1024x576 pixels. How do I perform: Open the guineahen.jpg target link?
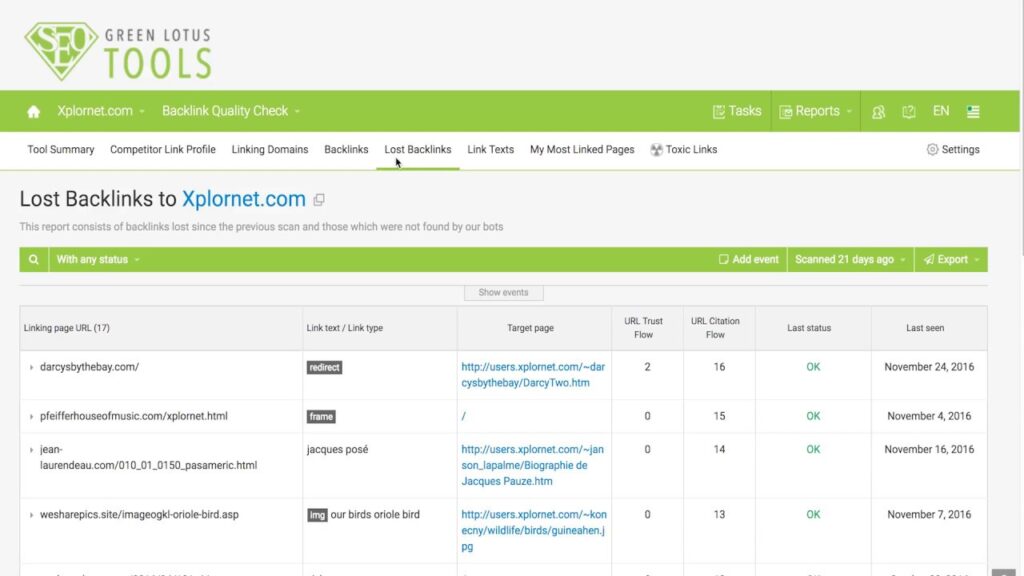534,530
